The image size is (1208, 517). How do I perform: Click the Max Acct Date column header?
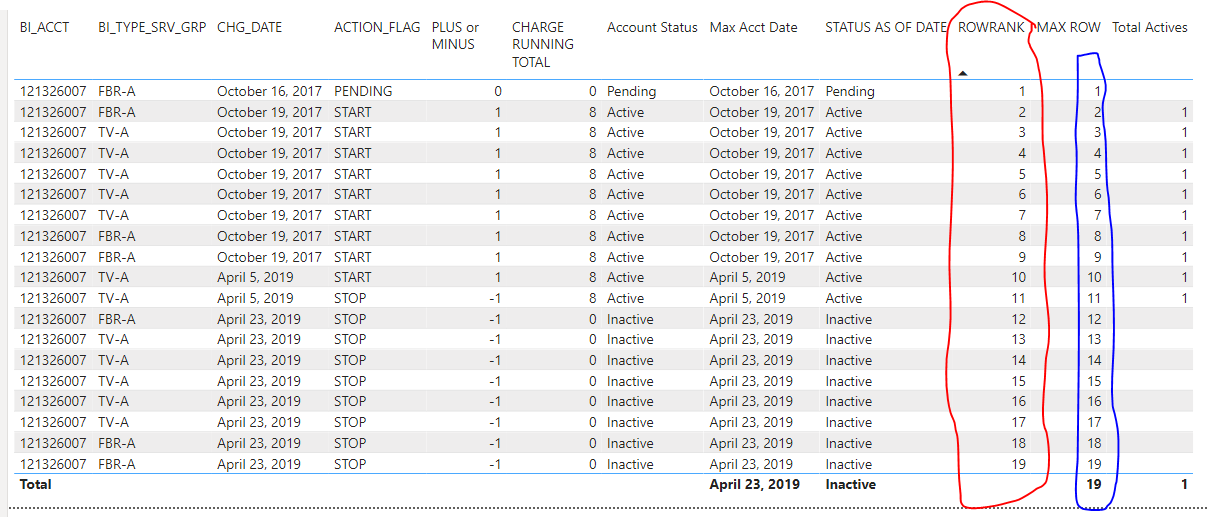click(754, 28)
